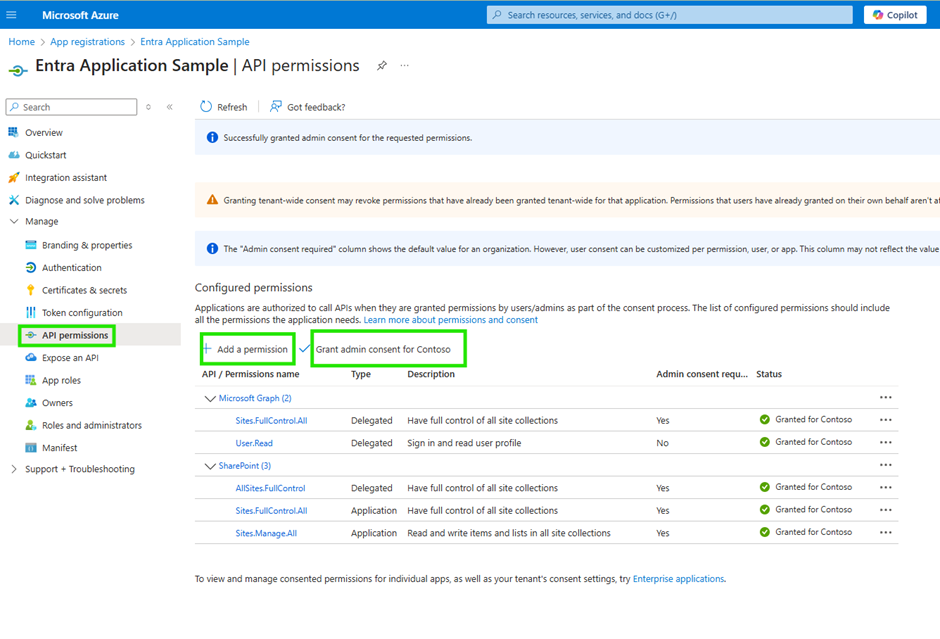Screen dimensions: 940x639
Task: Open the Entra Application Sample breadcrumb
Action: pyautogui.click(x=195, y=42)
